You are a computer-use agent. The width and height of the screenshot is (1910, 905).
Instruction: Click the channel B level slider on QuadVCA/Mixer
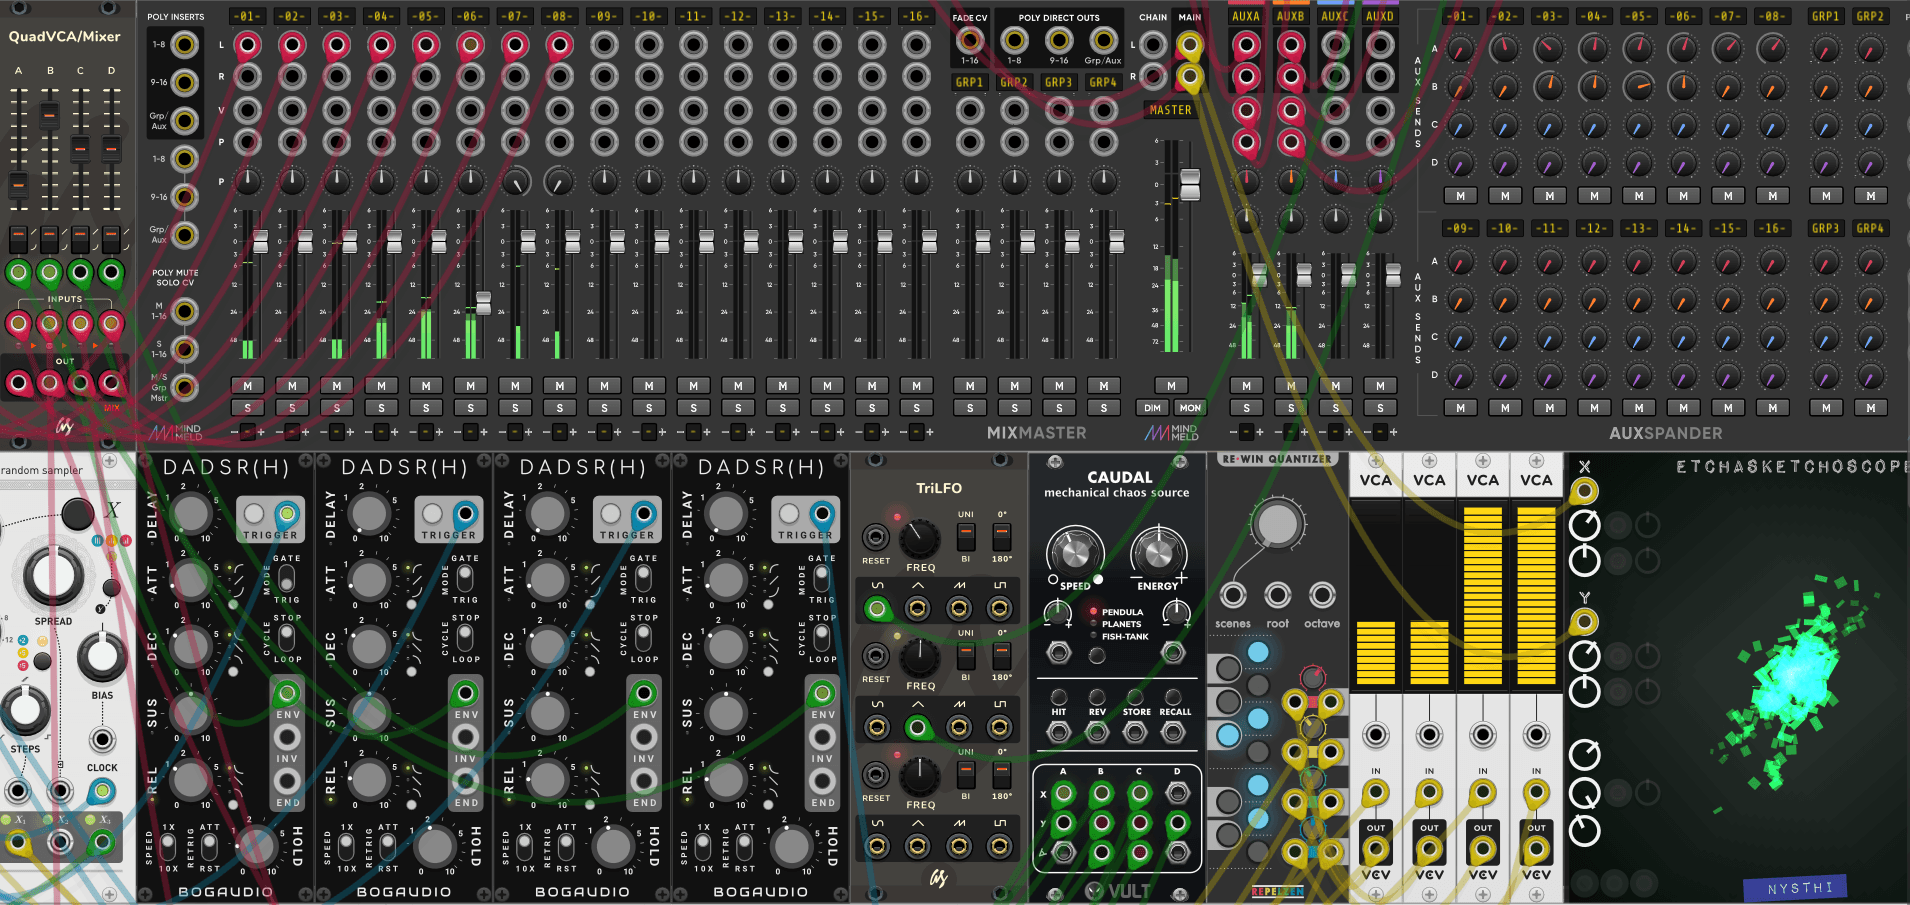[x=49, y=115]
